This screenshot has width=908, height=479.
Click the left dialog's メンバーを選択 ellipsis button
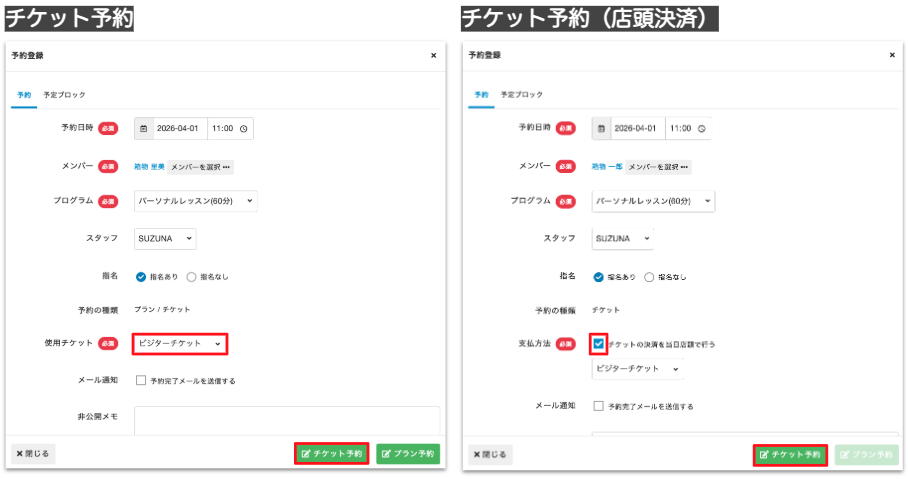(201, 167)
